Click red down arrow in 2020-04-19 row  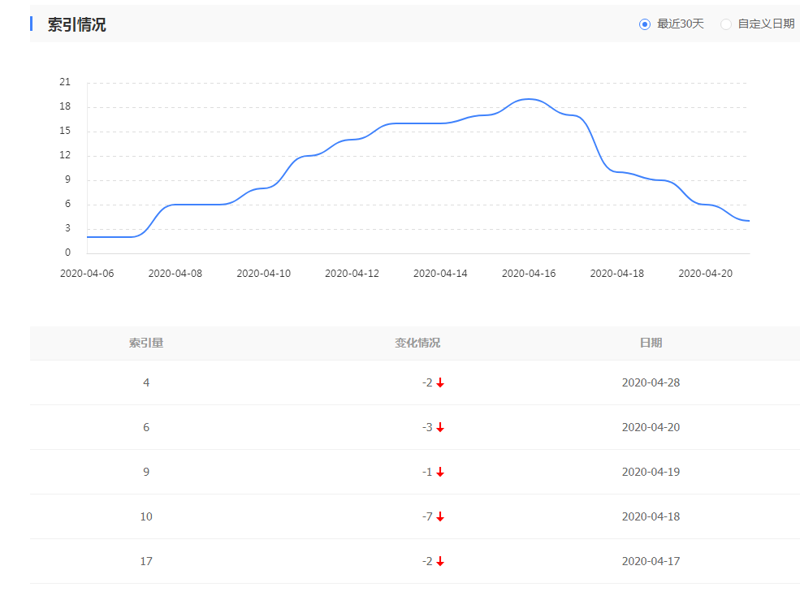click(440, 472)
